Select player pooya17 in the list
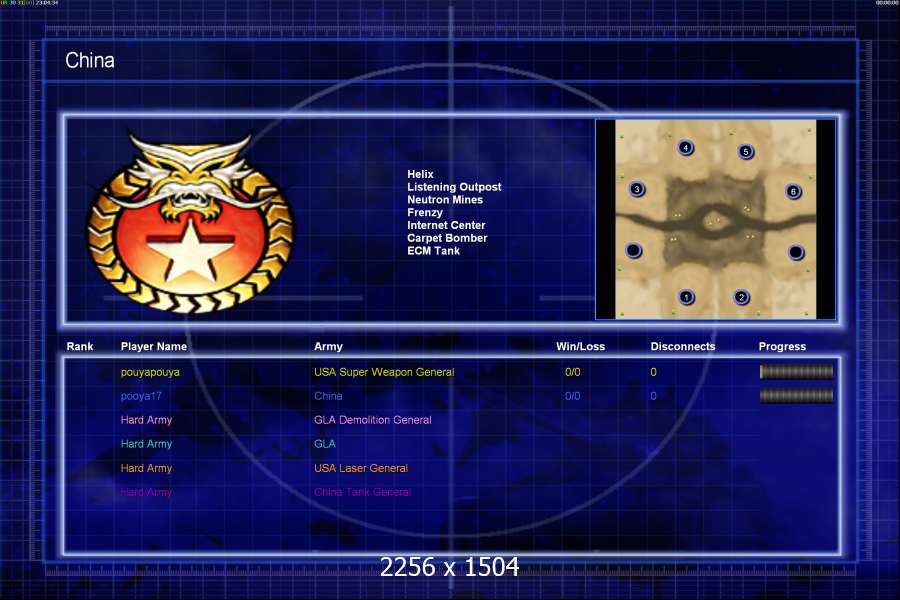 coord(141,396)
